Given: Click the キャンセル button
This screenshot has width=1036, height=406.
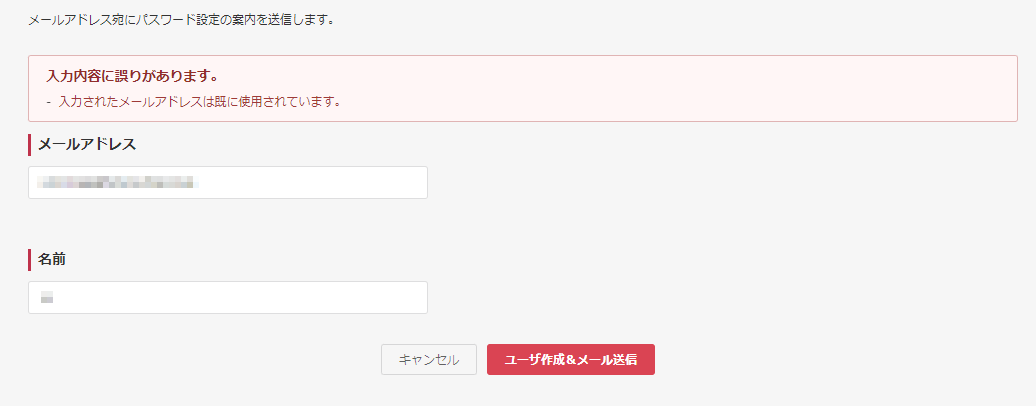Looking at the screenshot, I should [x=429, y=360].
